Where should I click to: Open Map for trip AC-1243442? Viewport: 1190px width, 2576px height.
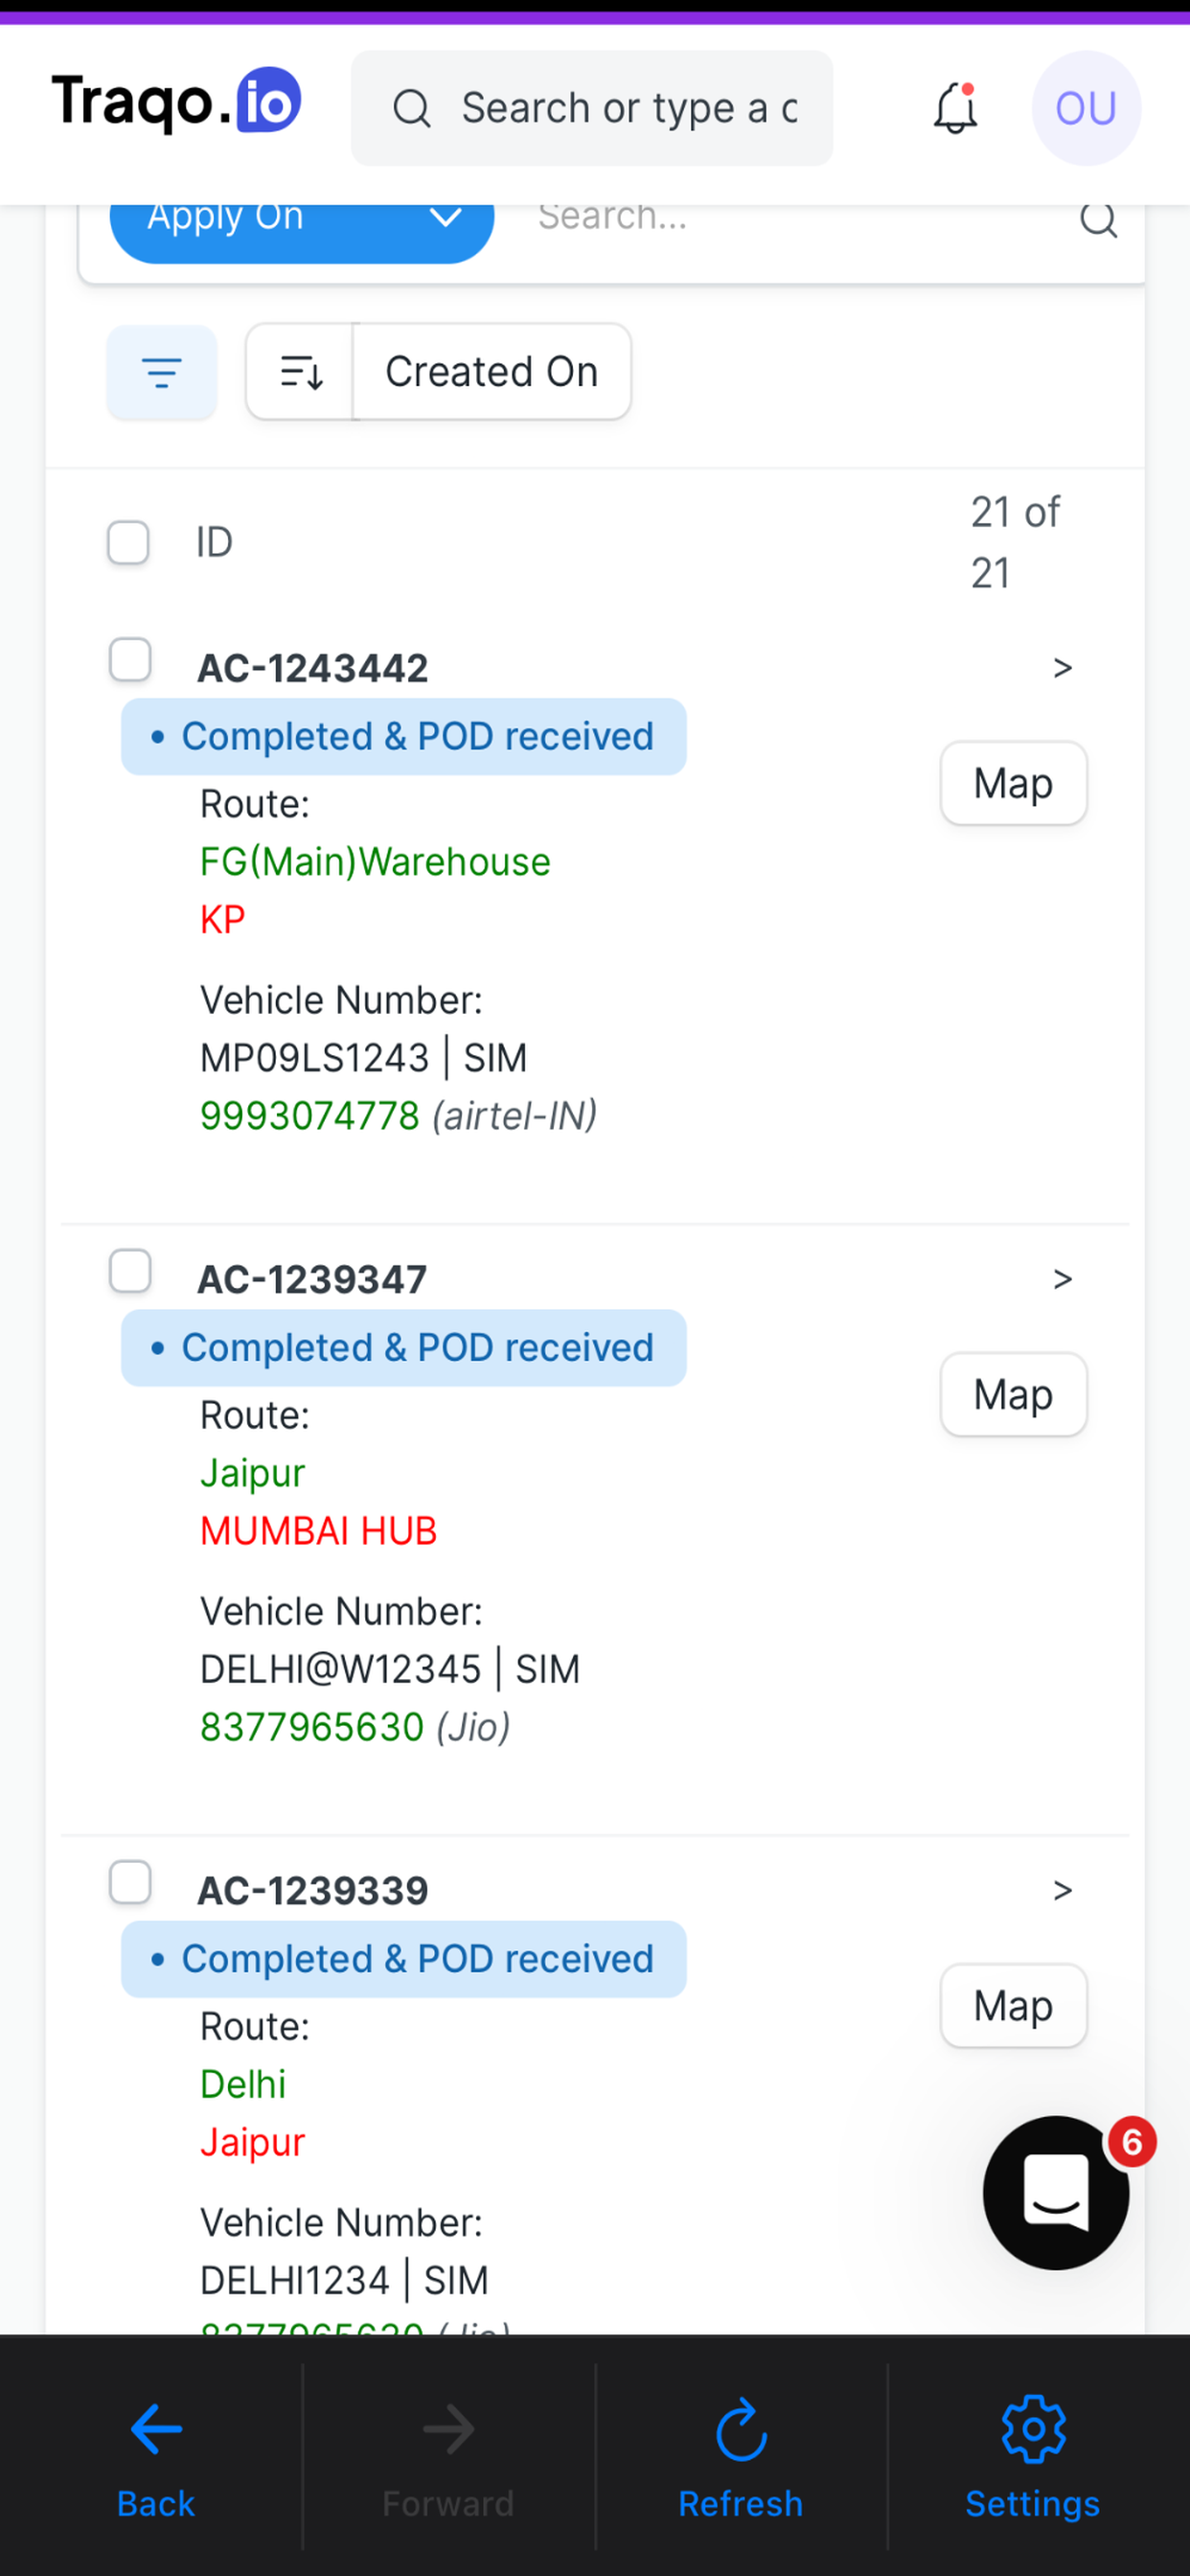click(1013, 783)
